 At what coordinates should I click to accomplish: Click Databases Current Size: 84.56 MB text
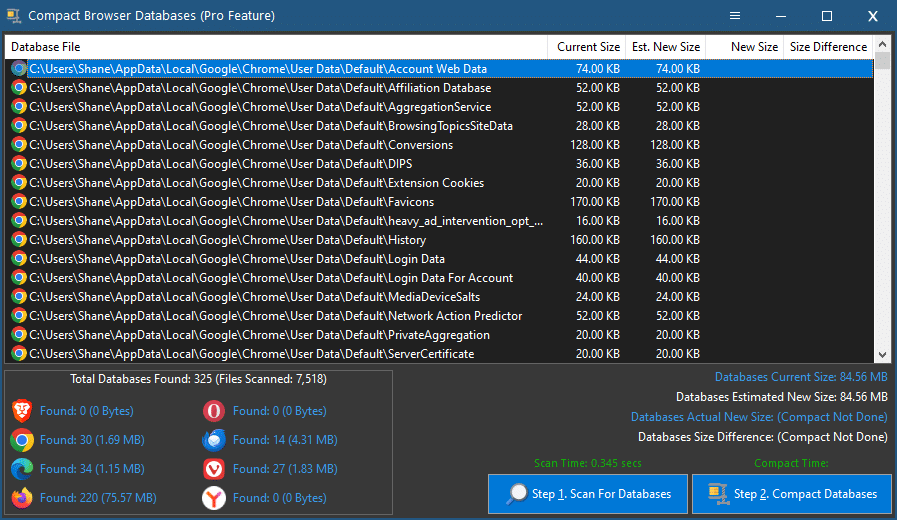[801, 377]
